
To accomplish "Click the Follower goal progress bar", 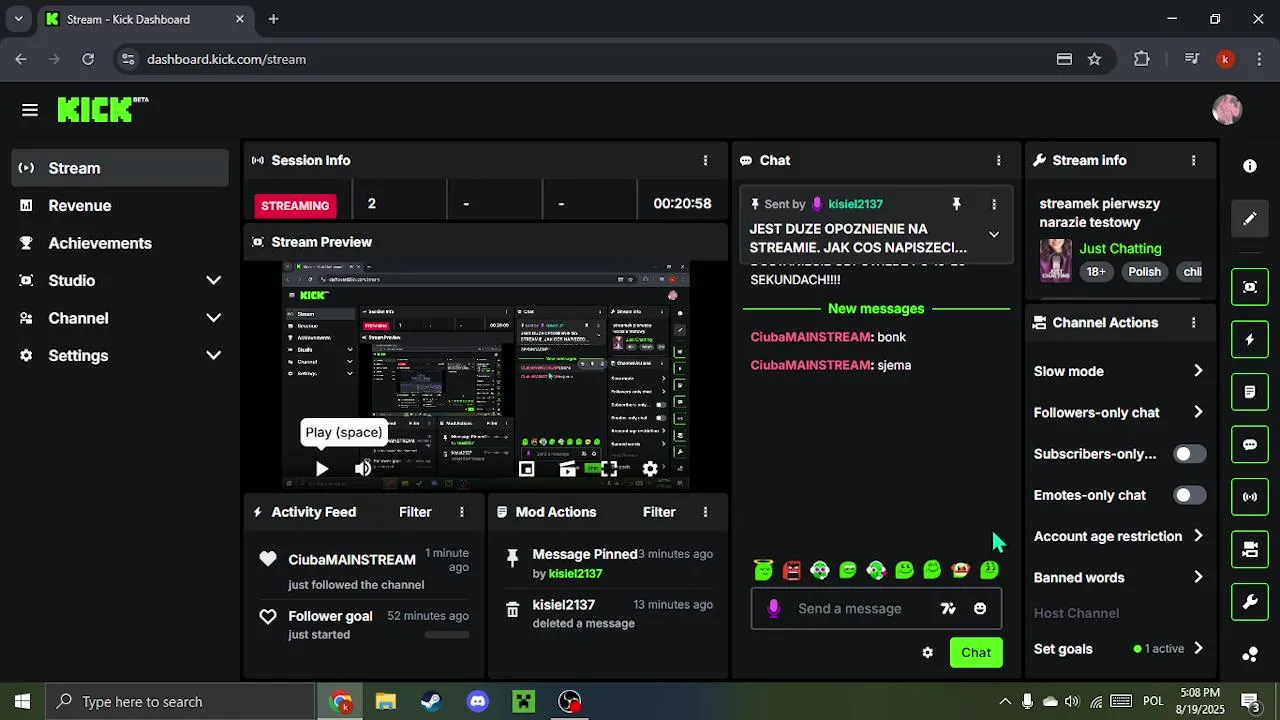I will 446,635.
